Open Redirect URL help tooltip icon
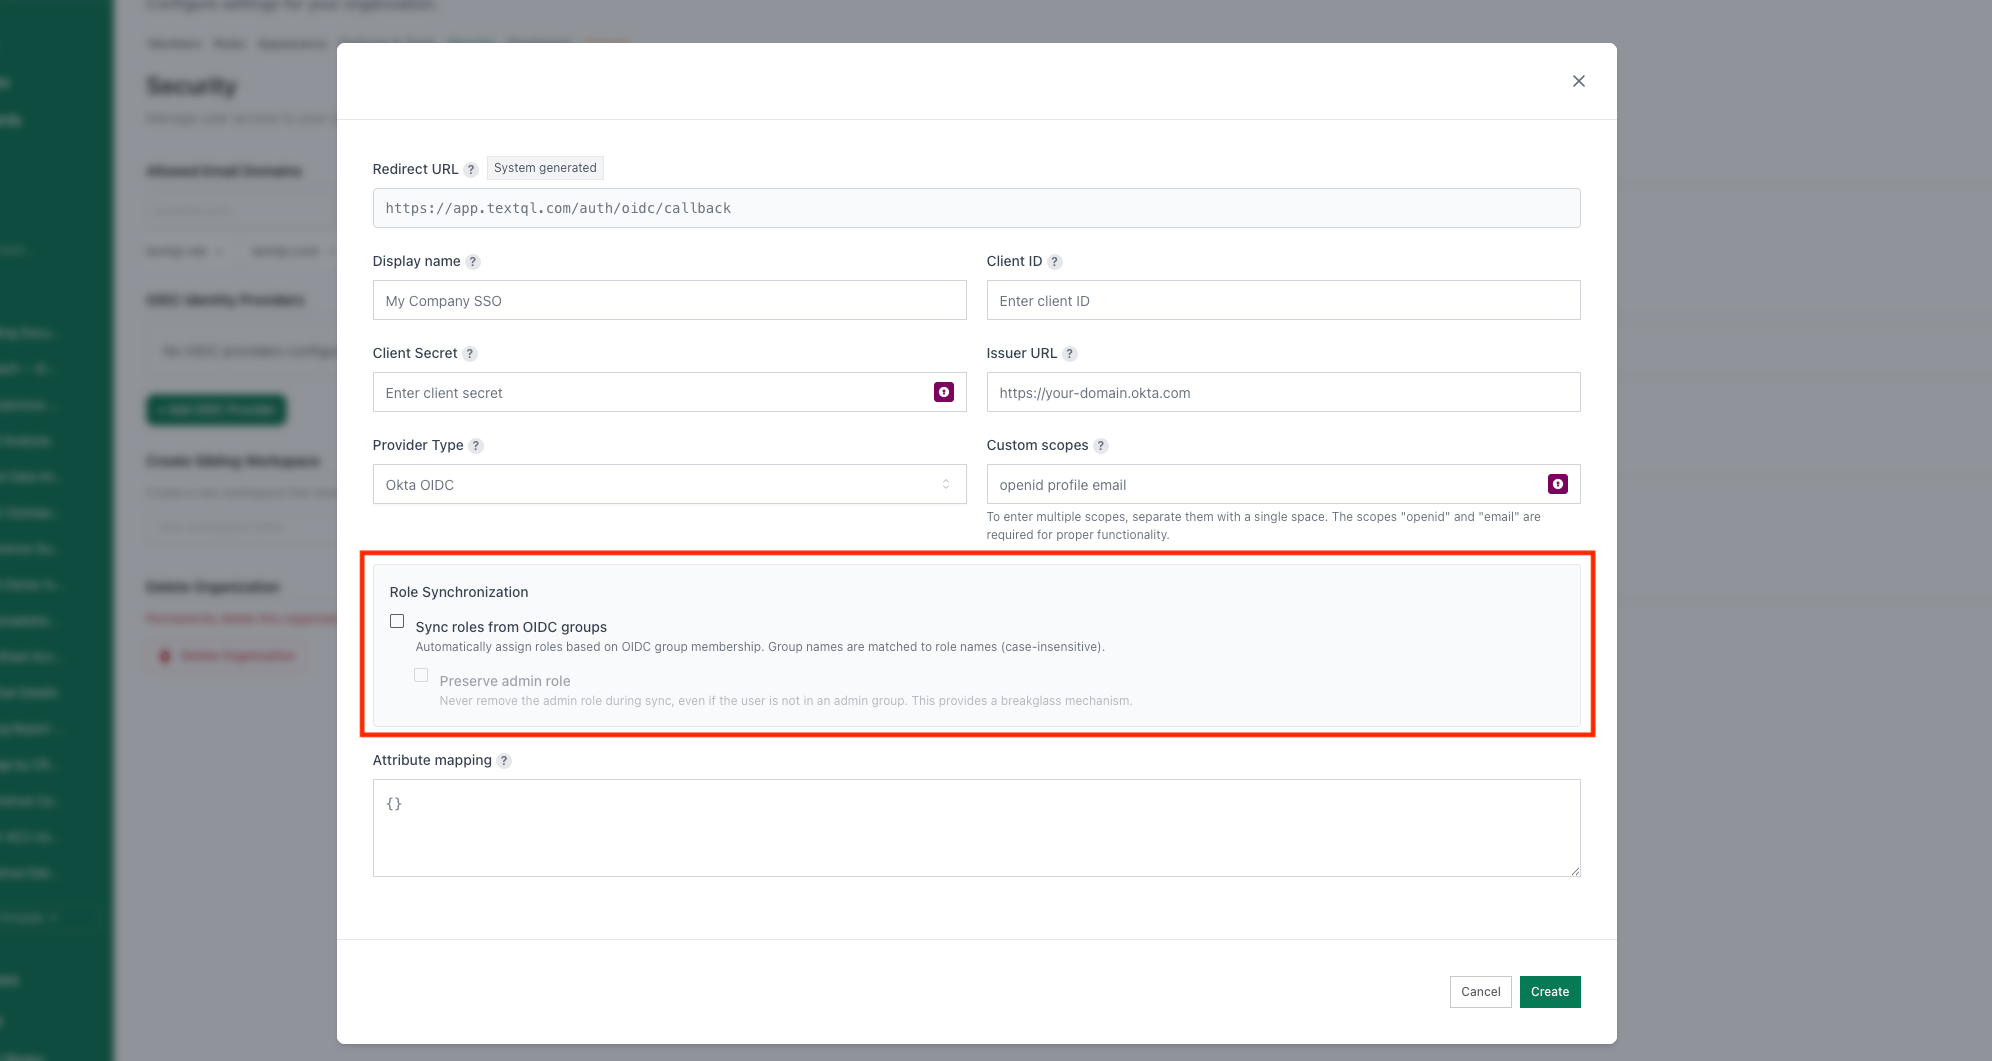Screen dimensions: 1992x1061 [471, 170]
